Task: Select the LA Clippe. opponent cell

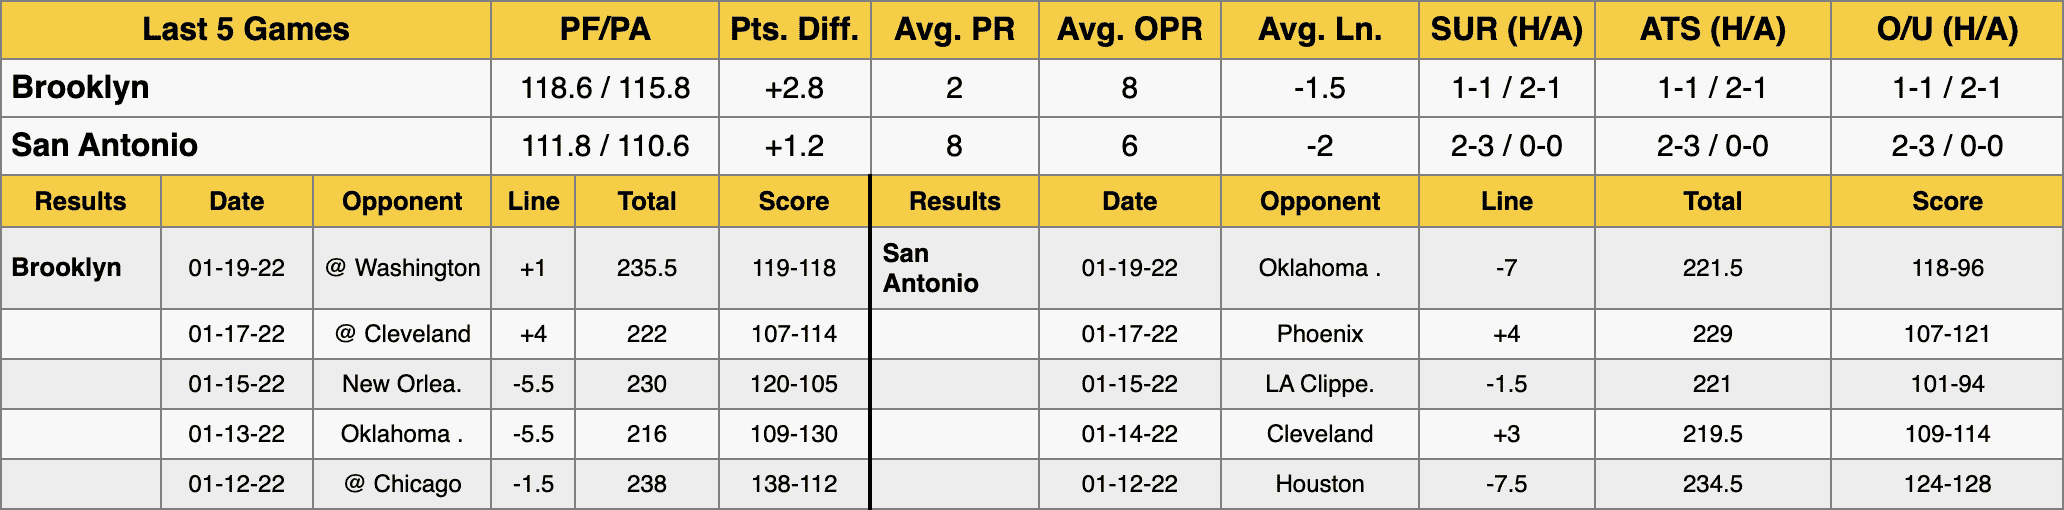Action: coord(1320,384)
